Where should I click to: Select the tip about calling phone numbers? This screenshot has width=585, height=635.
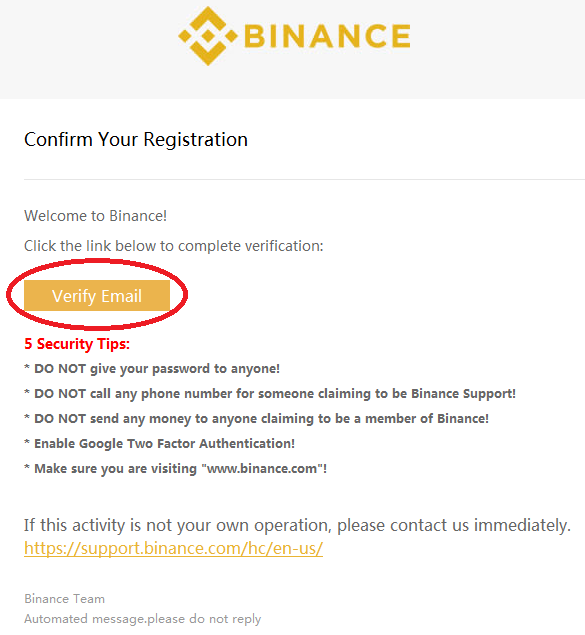(270, 394)
